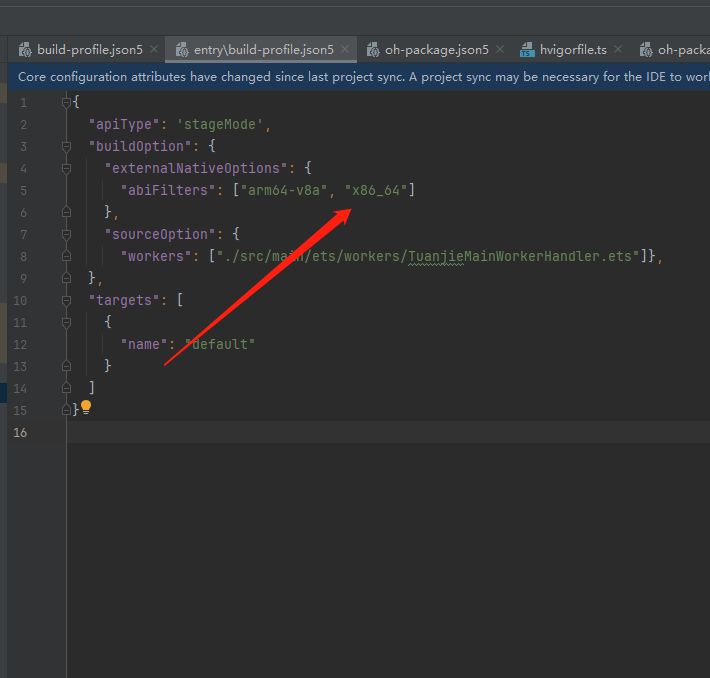The image size is (710, 678).
Task: Collapse the buildOption block on line 3
Action: (x=67, y=146)
